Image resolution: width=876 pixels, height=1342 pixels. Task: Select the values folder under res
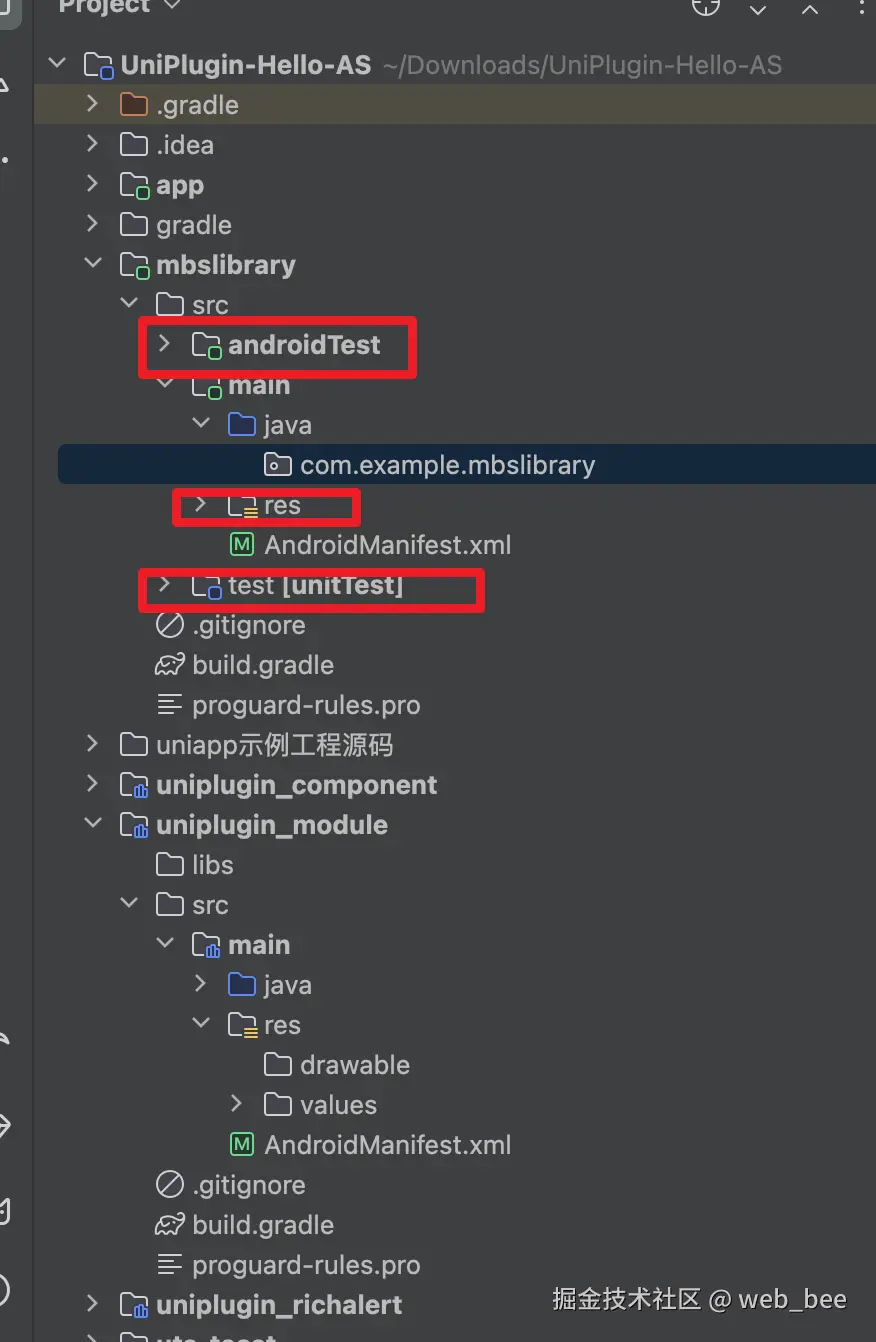[337, 1104]
